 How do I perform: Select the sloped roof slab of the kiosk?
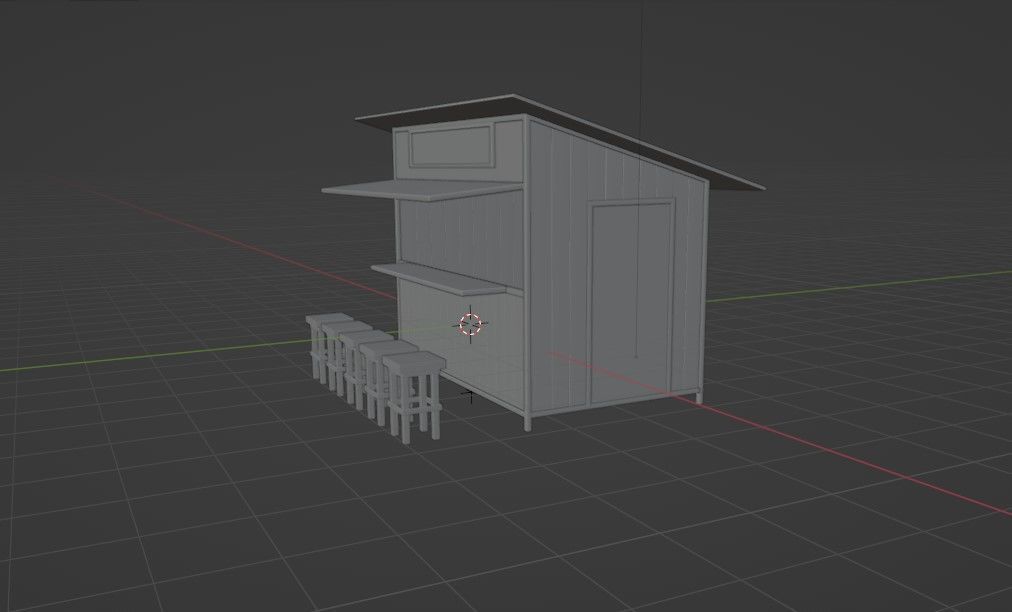tap(560, 141)
